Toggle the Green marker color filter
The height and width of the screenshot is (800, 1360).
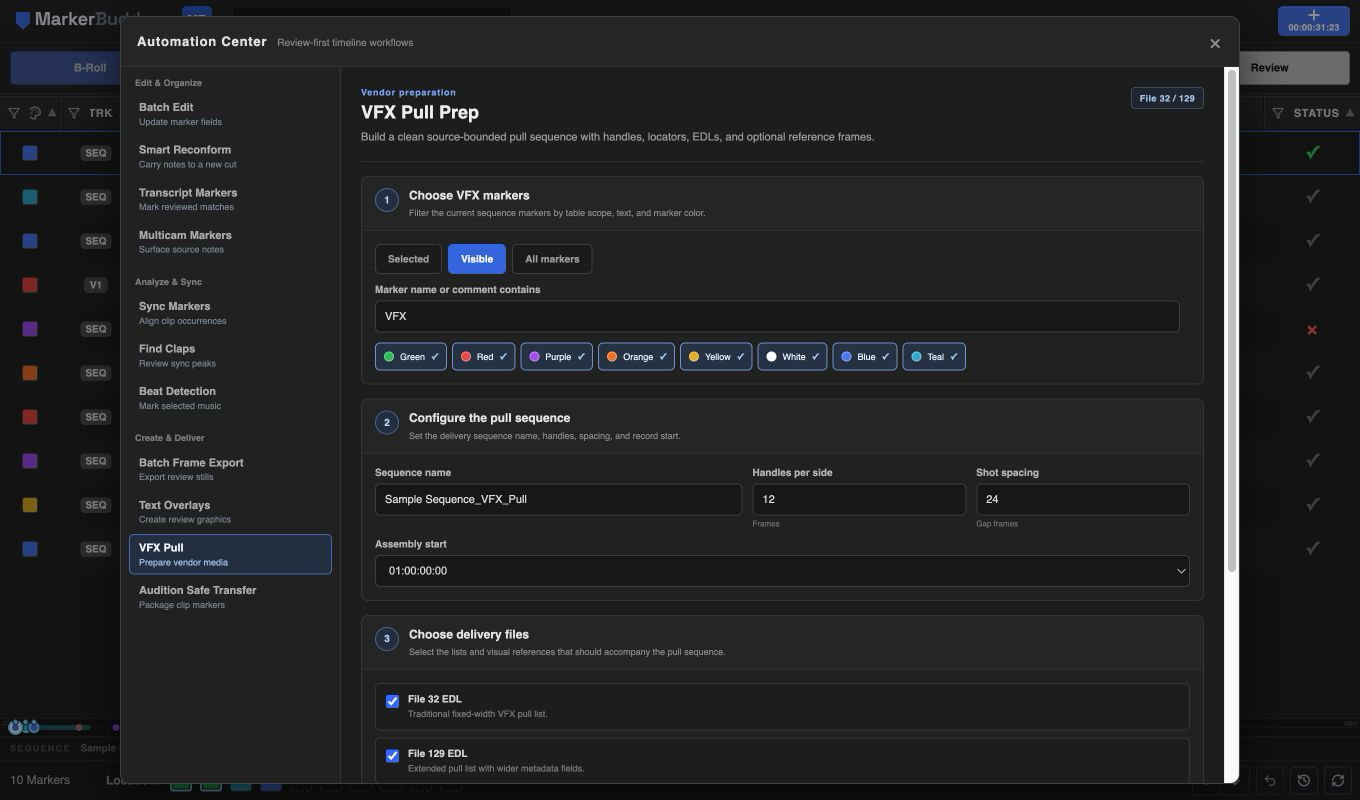(411, 357)
